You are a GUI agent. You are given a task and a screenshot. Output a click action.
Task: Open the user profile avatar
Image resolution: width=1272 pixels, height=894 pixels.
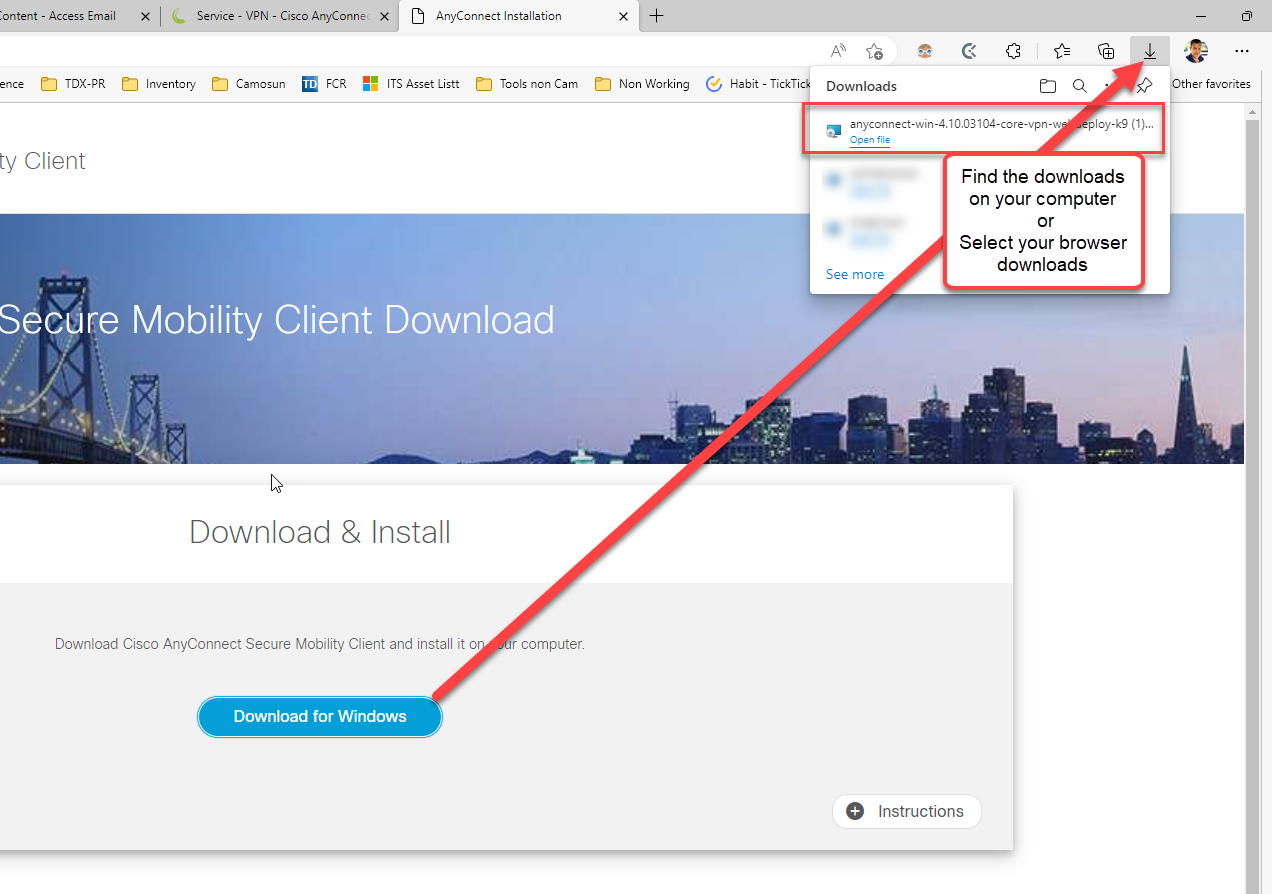[x=1196, y=51]
